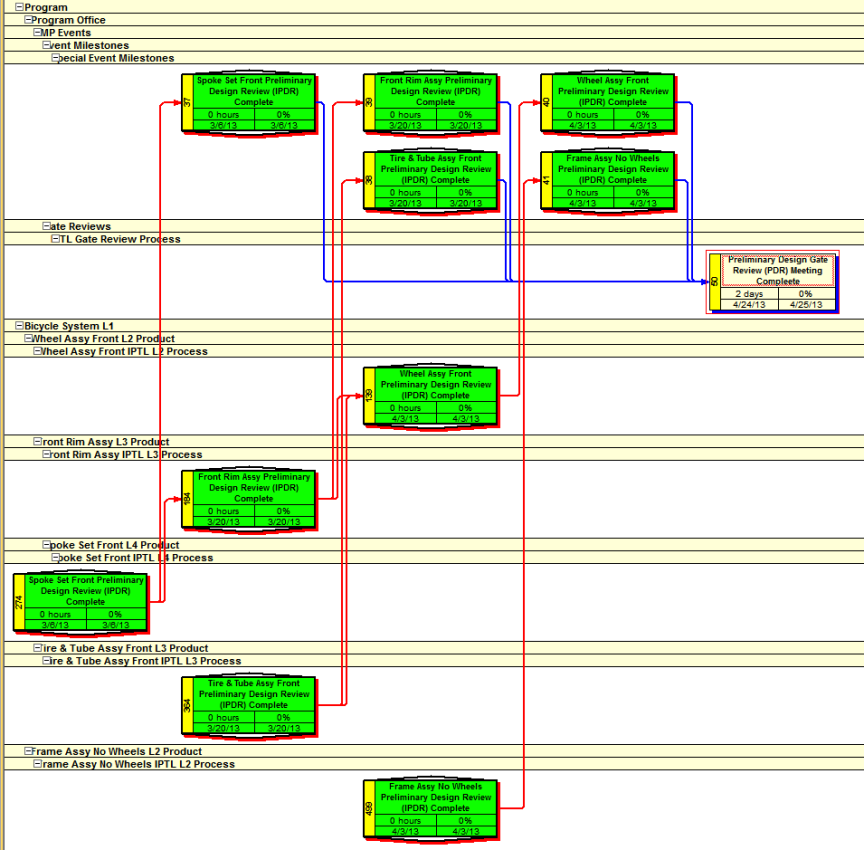Select task 39 Front Rim Assy IPDR node
This screenshot has width=864, height=850.
pyautogui.click(x=435, y=91)
